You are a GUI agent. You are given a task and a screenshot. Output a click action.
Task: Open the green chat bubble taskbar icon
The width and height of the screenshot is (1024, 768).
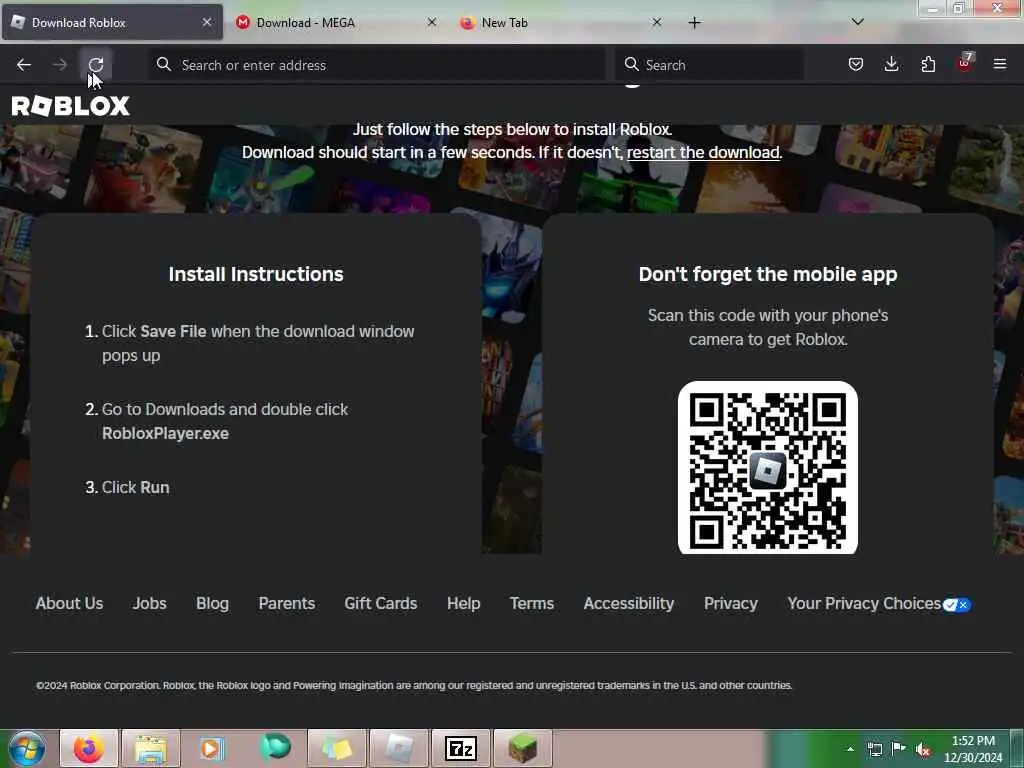coord(275,748)
